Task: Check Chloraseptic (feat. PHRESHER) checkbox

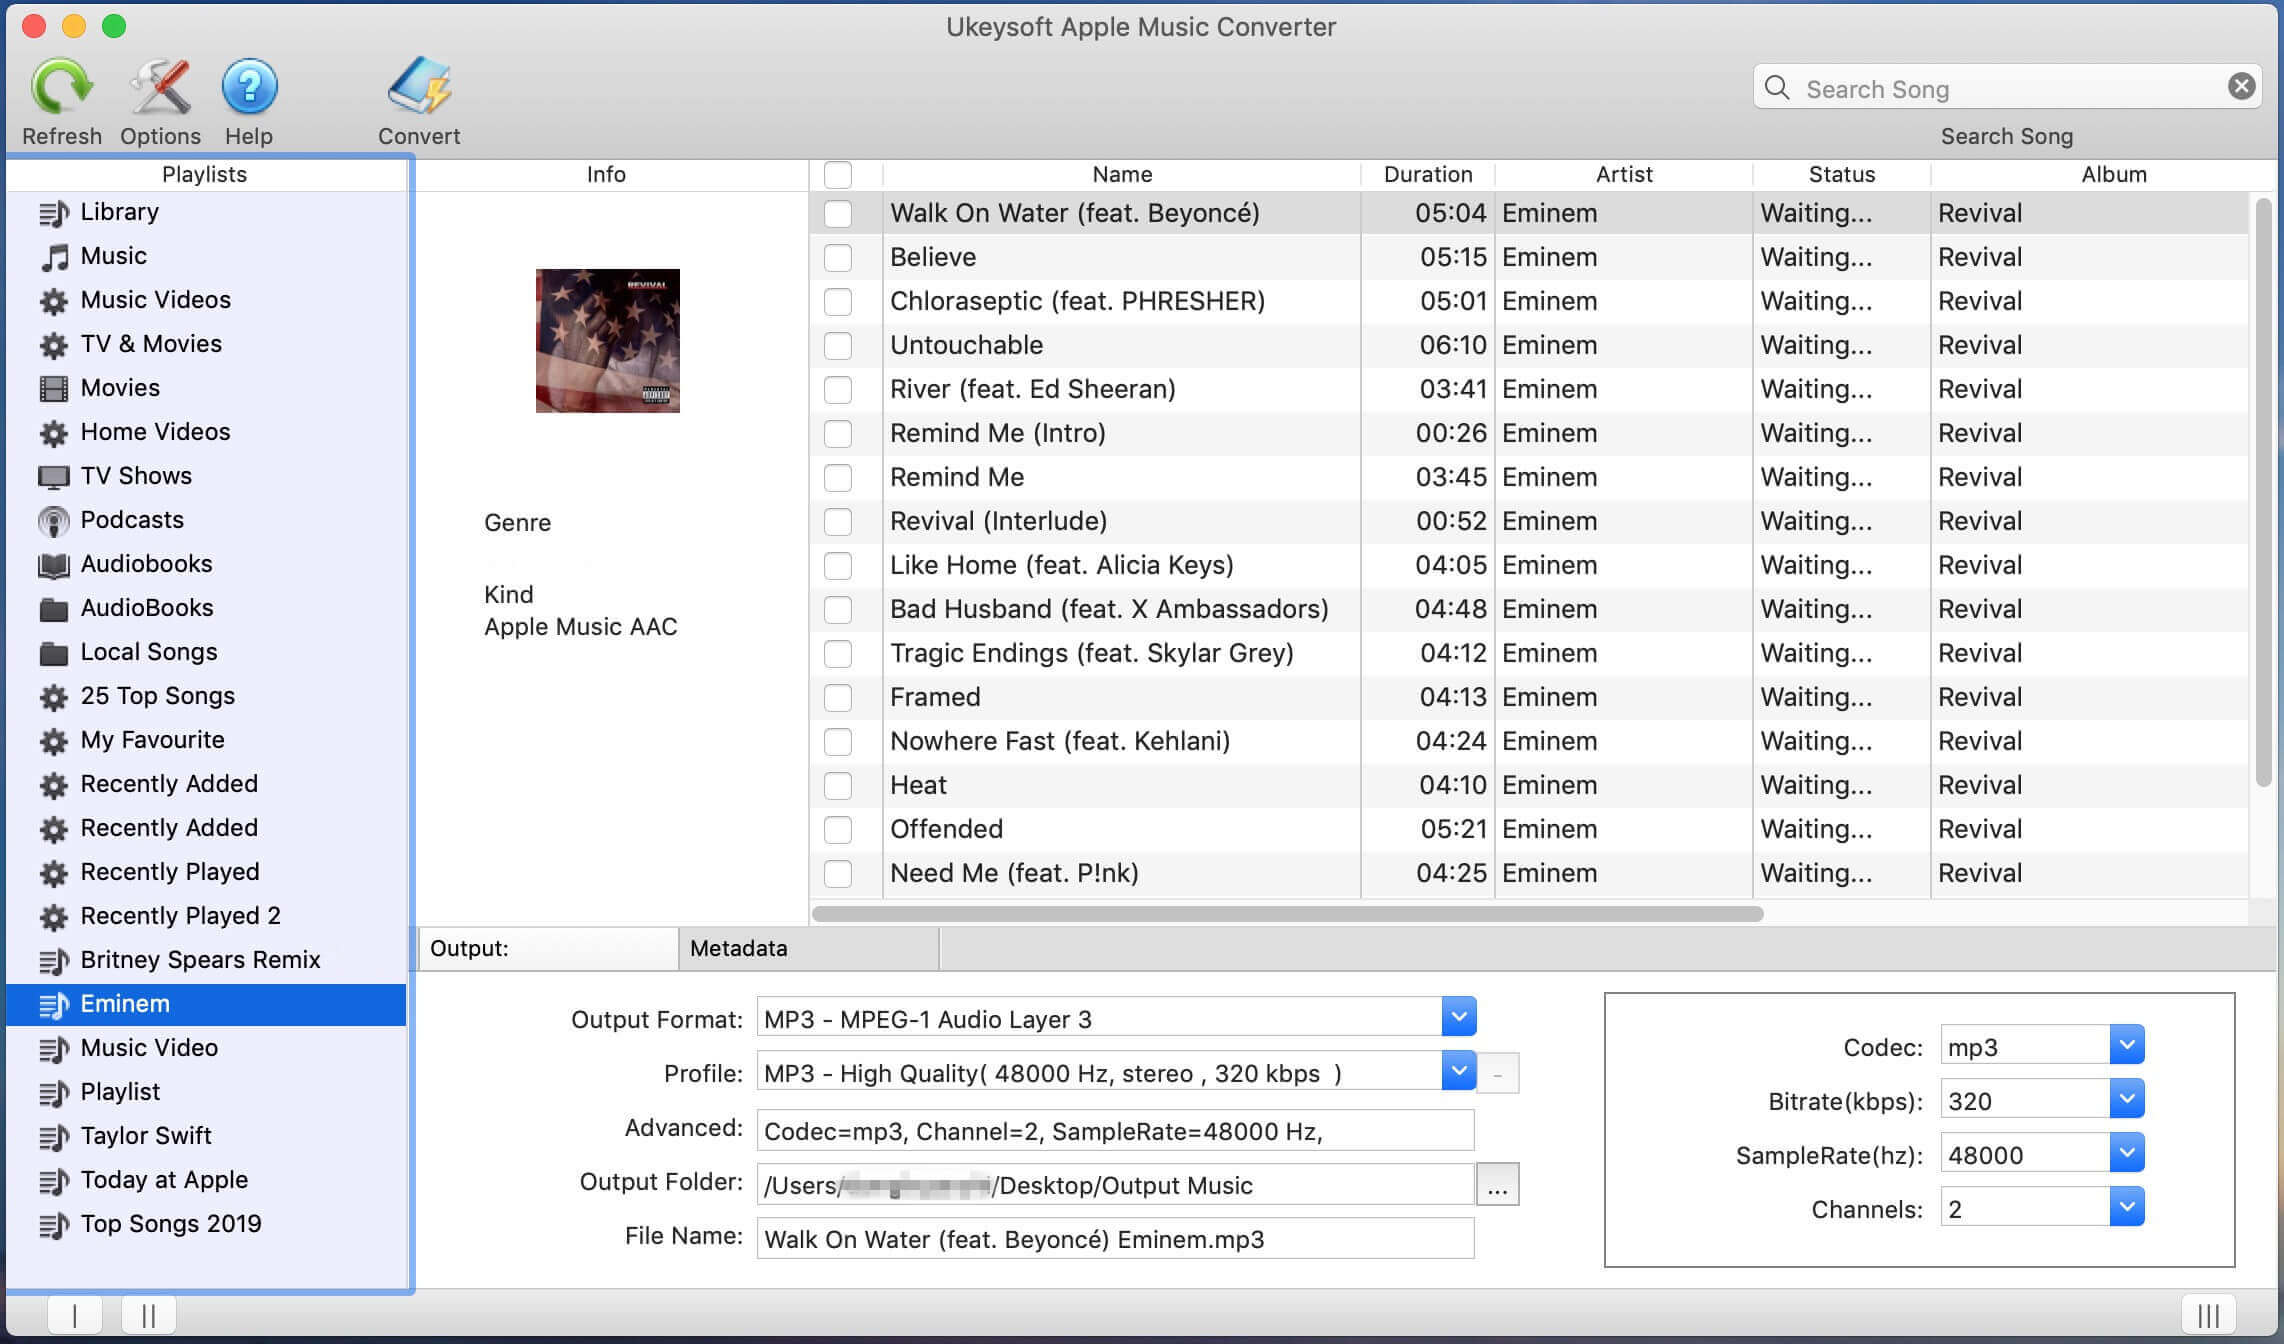Action: [838, 301]
